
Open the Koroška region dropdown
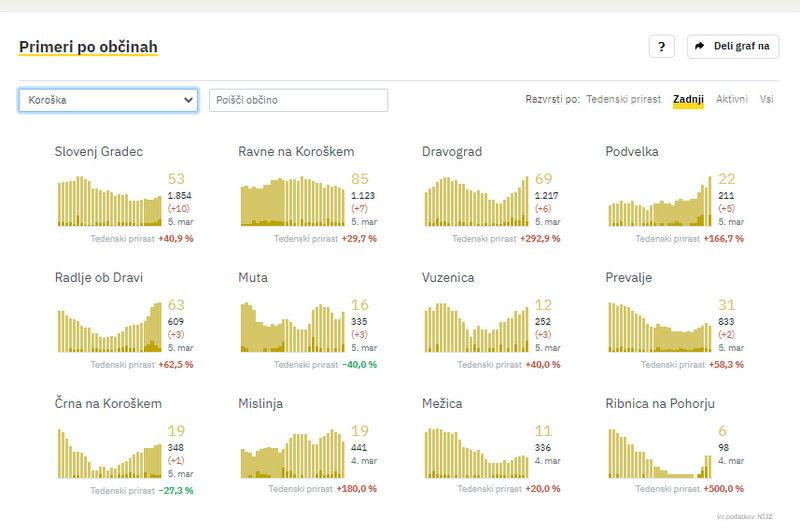(108, 100)
